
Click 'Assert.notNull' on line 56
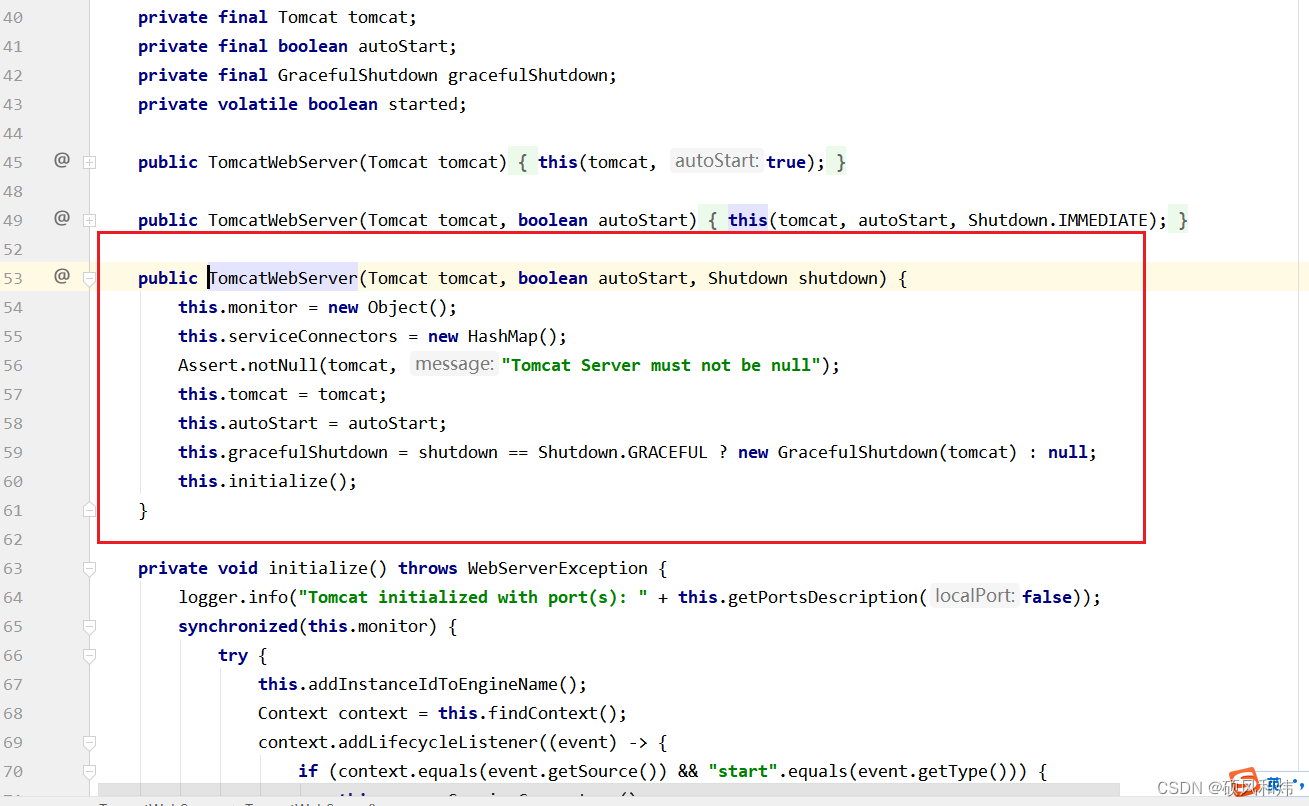(248, 365)
